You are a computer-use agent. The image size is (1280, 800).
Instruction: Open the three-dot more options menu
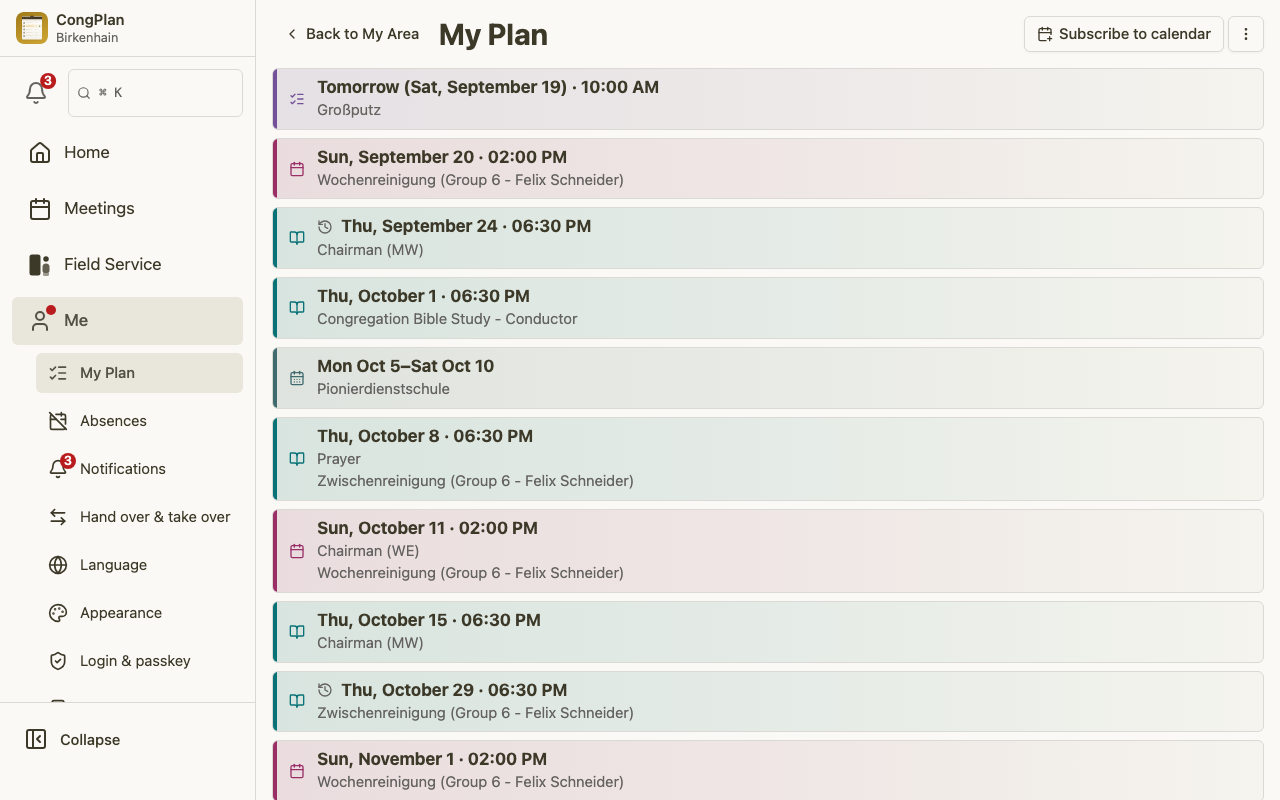point(1246,34)
